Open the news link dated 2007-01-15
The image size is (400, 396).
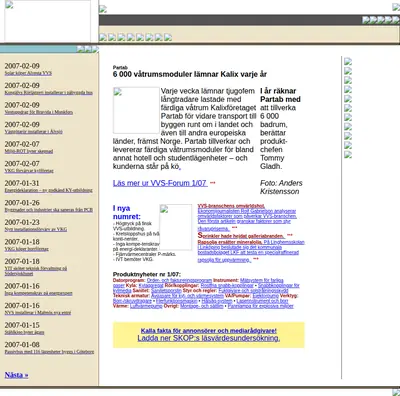pos(24,332)
